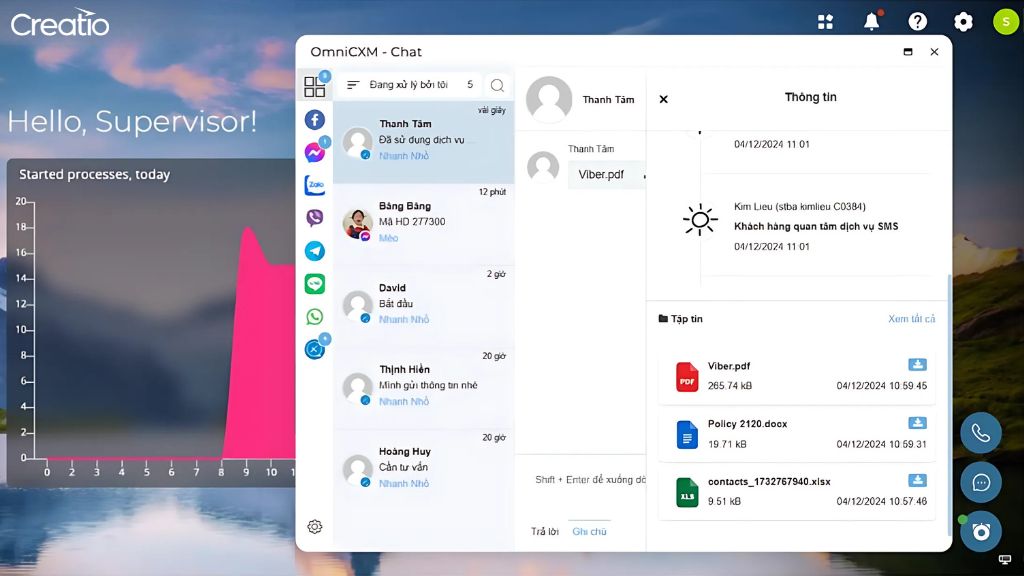
Task: Click the "Hello, Supervisor!" greeting
Action: 132,121
